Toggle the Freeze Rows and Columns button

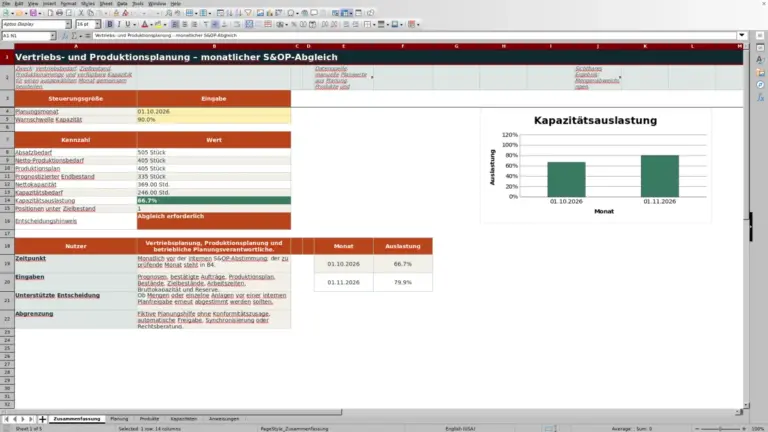347,13
